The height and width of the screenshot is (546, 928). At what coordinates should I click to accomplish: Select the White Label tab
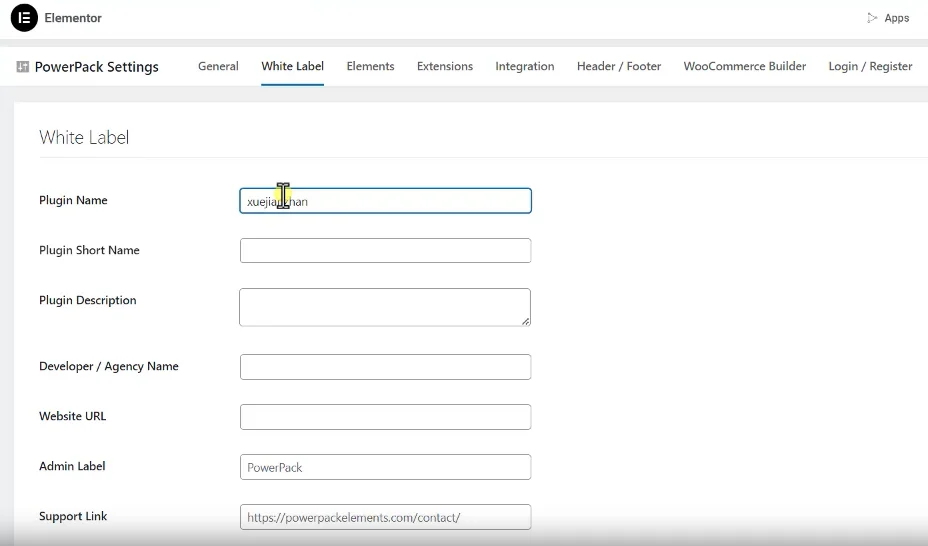(292, 66)
